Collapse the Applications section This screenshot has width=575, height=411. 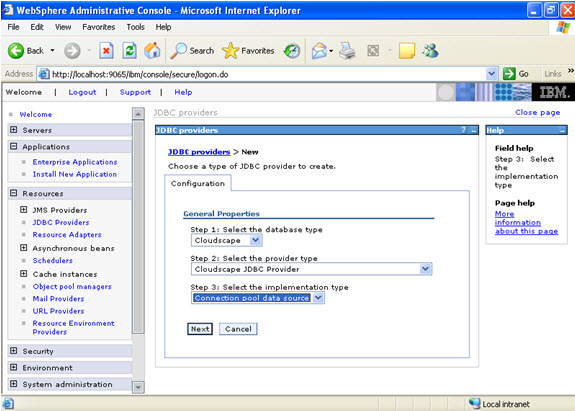click(14, 146)
